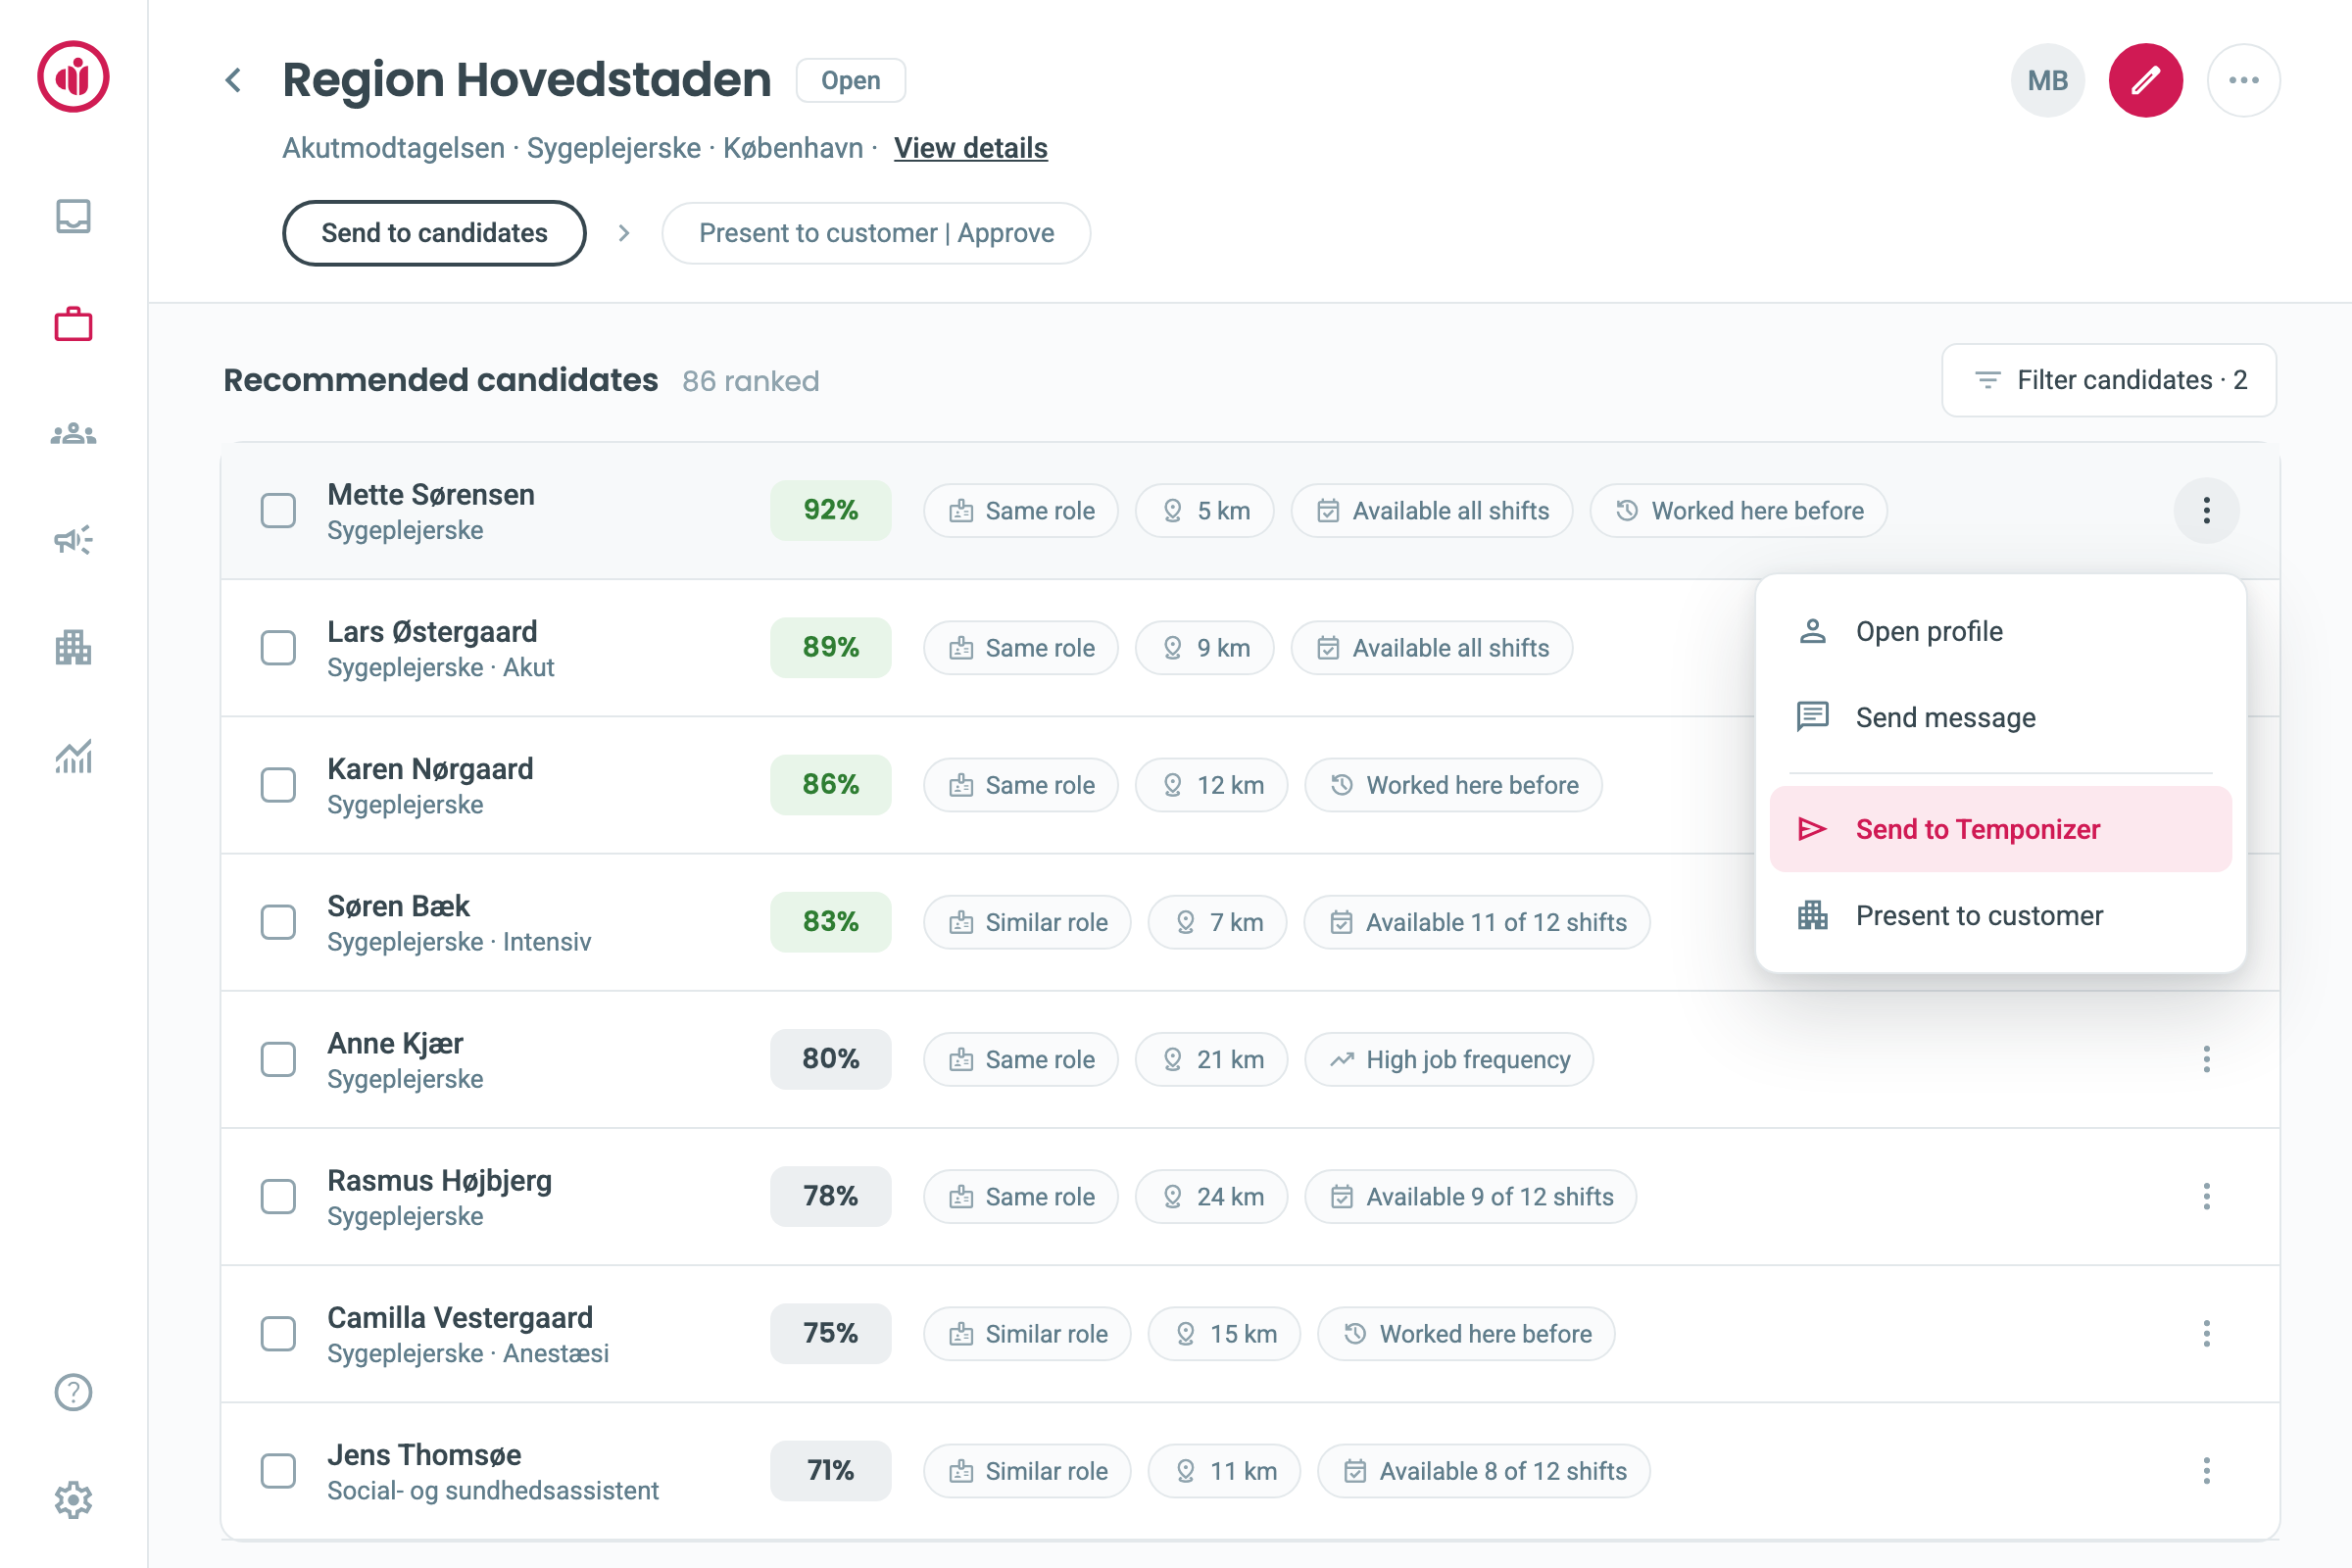Image resolution: width=2352 pixels, height=1568 pixels.
Task: Click the paper-plane icon for Send to Temponizer
Action: click(1813, 829)
